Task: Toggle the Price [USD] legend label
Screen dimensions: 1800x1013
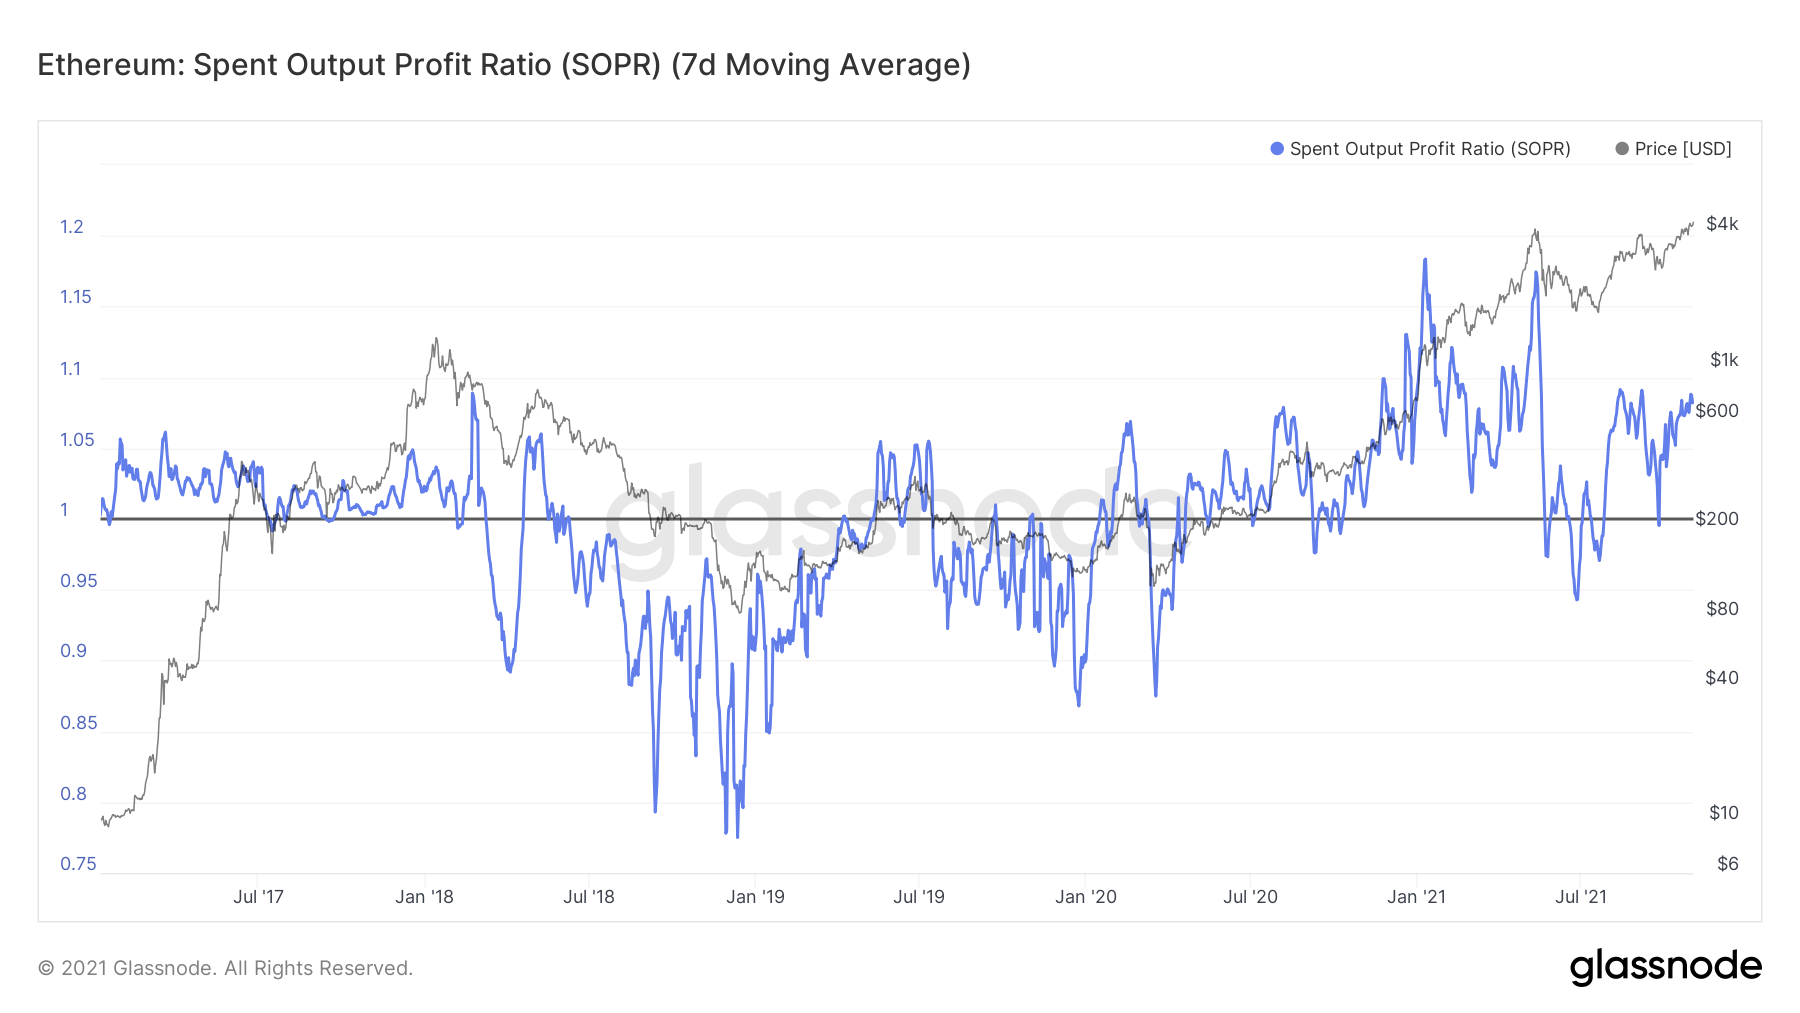Action: coord(1683,149)
